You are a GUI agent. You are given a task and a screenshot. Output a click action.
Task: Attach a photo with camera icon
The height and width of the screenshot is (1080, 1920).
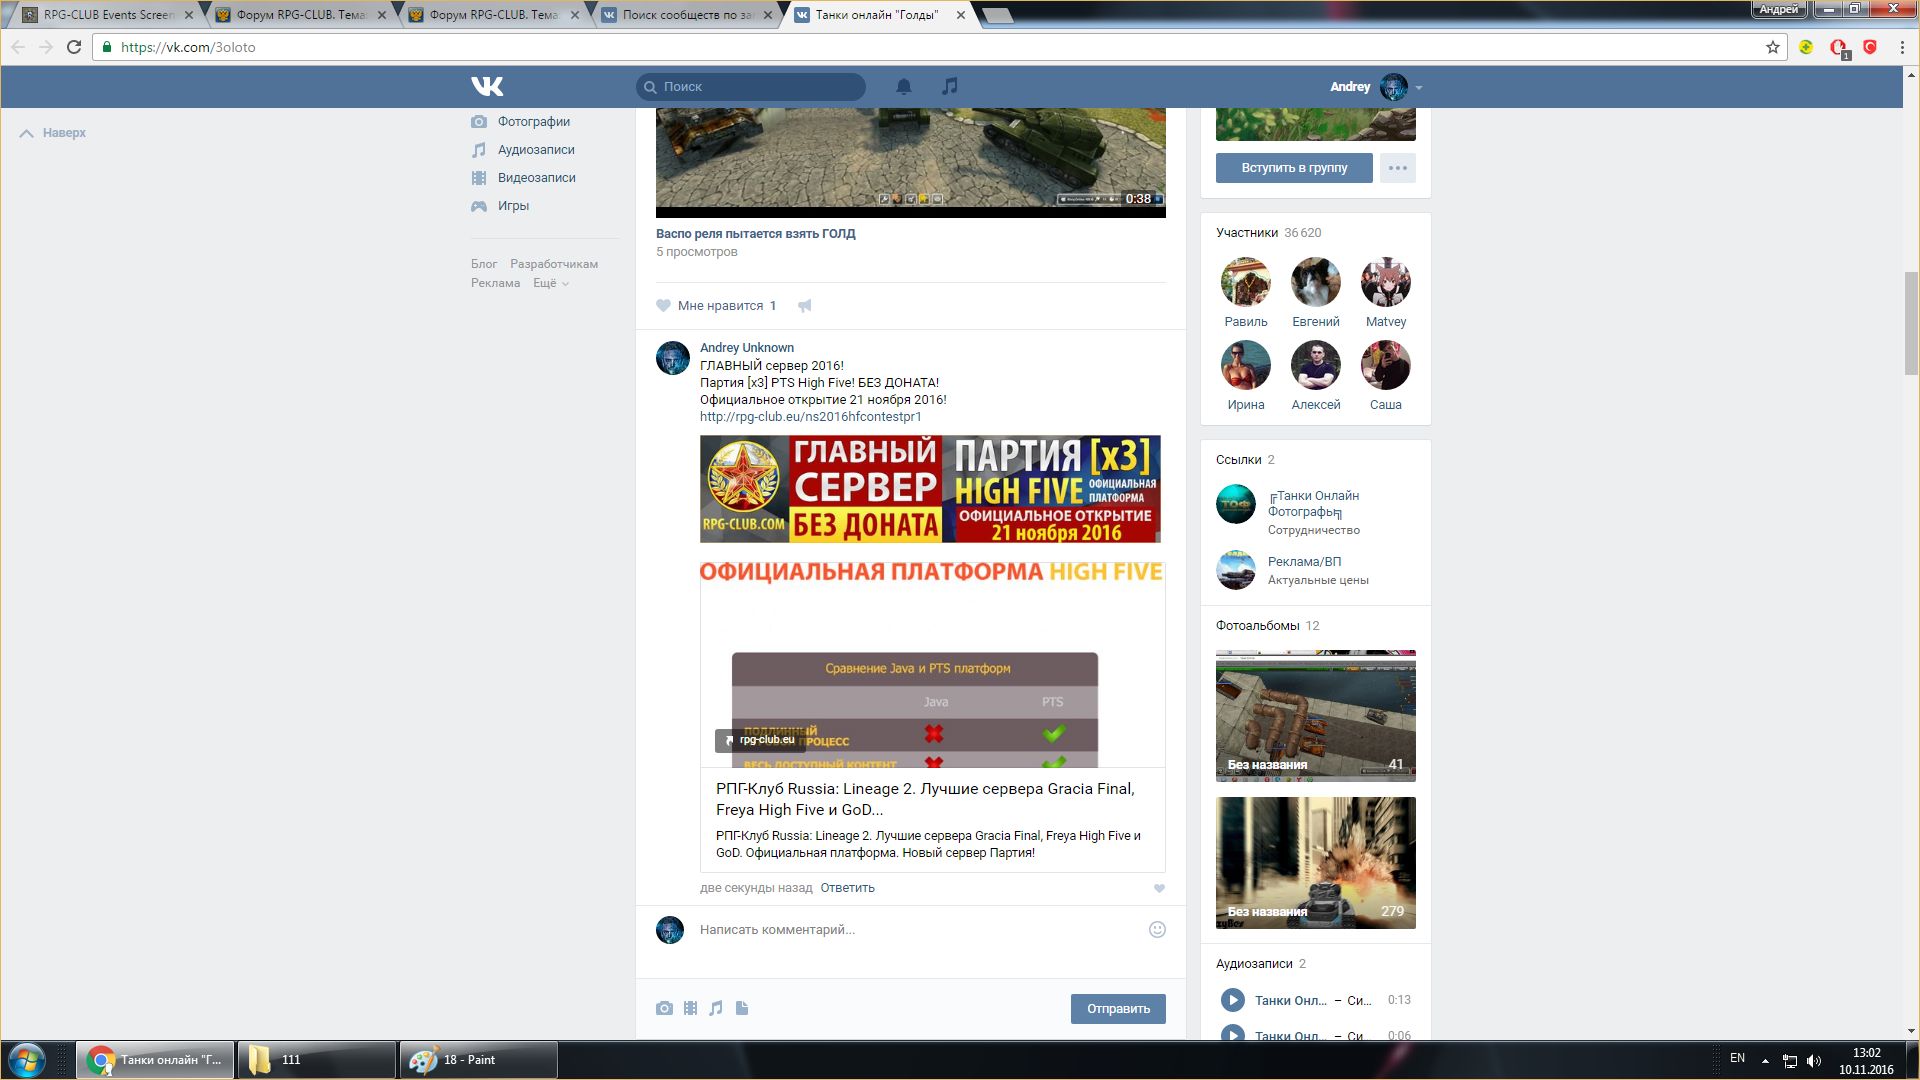[664, 1008]
